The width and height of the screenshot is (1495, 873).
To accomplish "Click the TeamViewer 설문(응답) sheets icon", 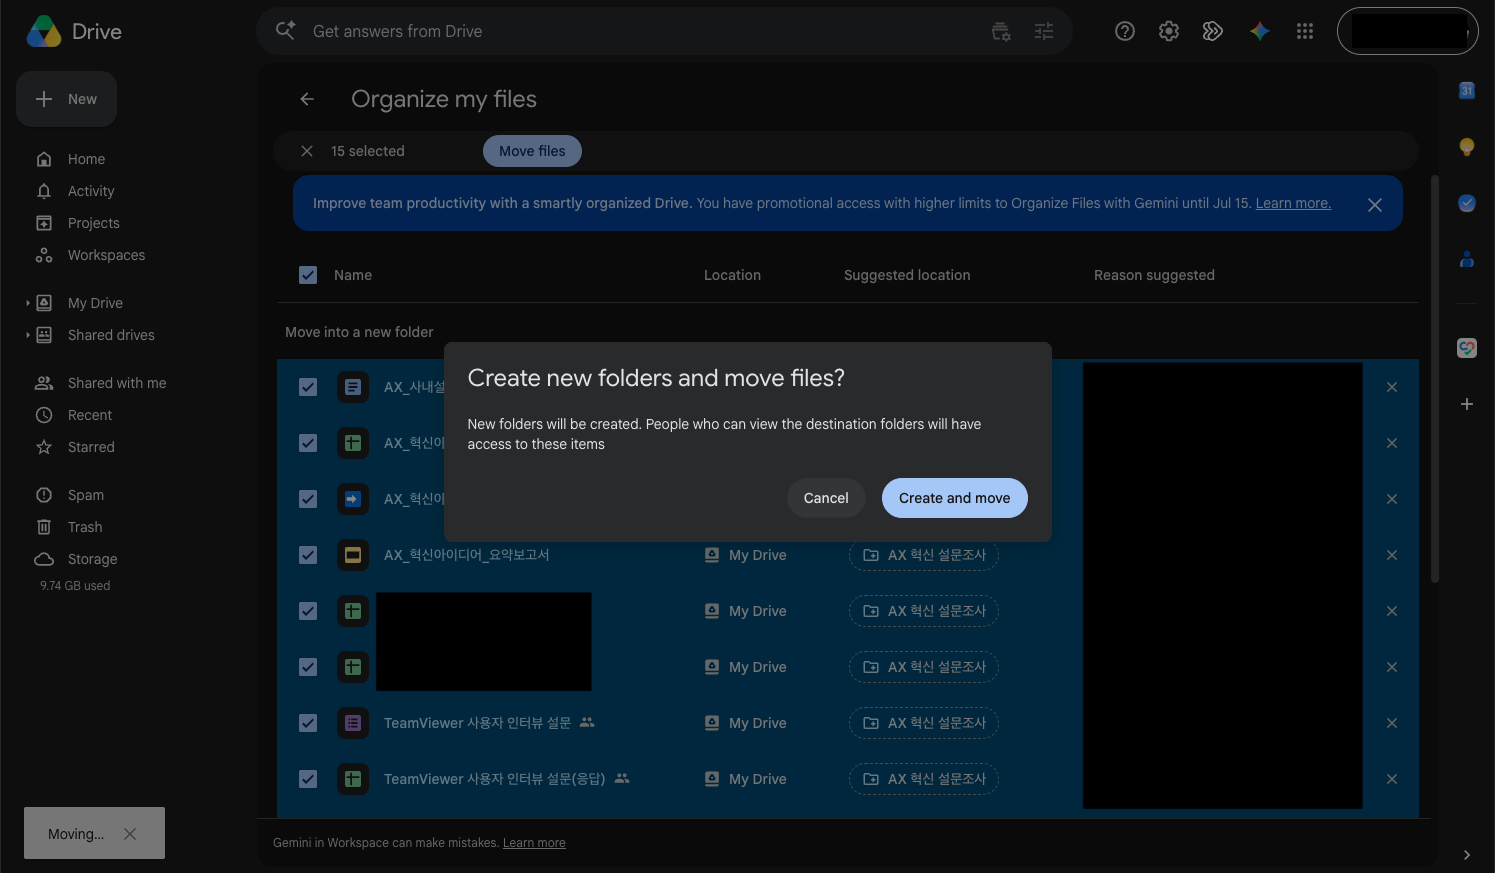I will [353, 779].
